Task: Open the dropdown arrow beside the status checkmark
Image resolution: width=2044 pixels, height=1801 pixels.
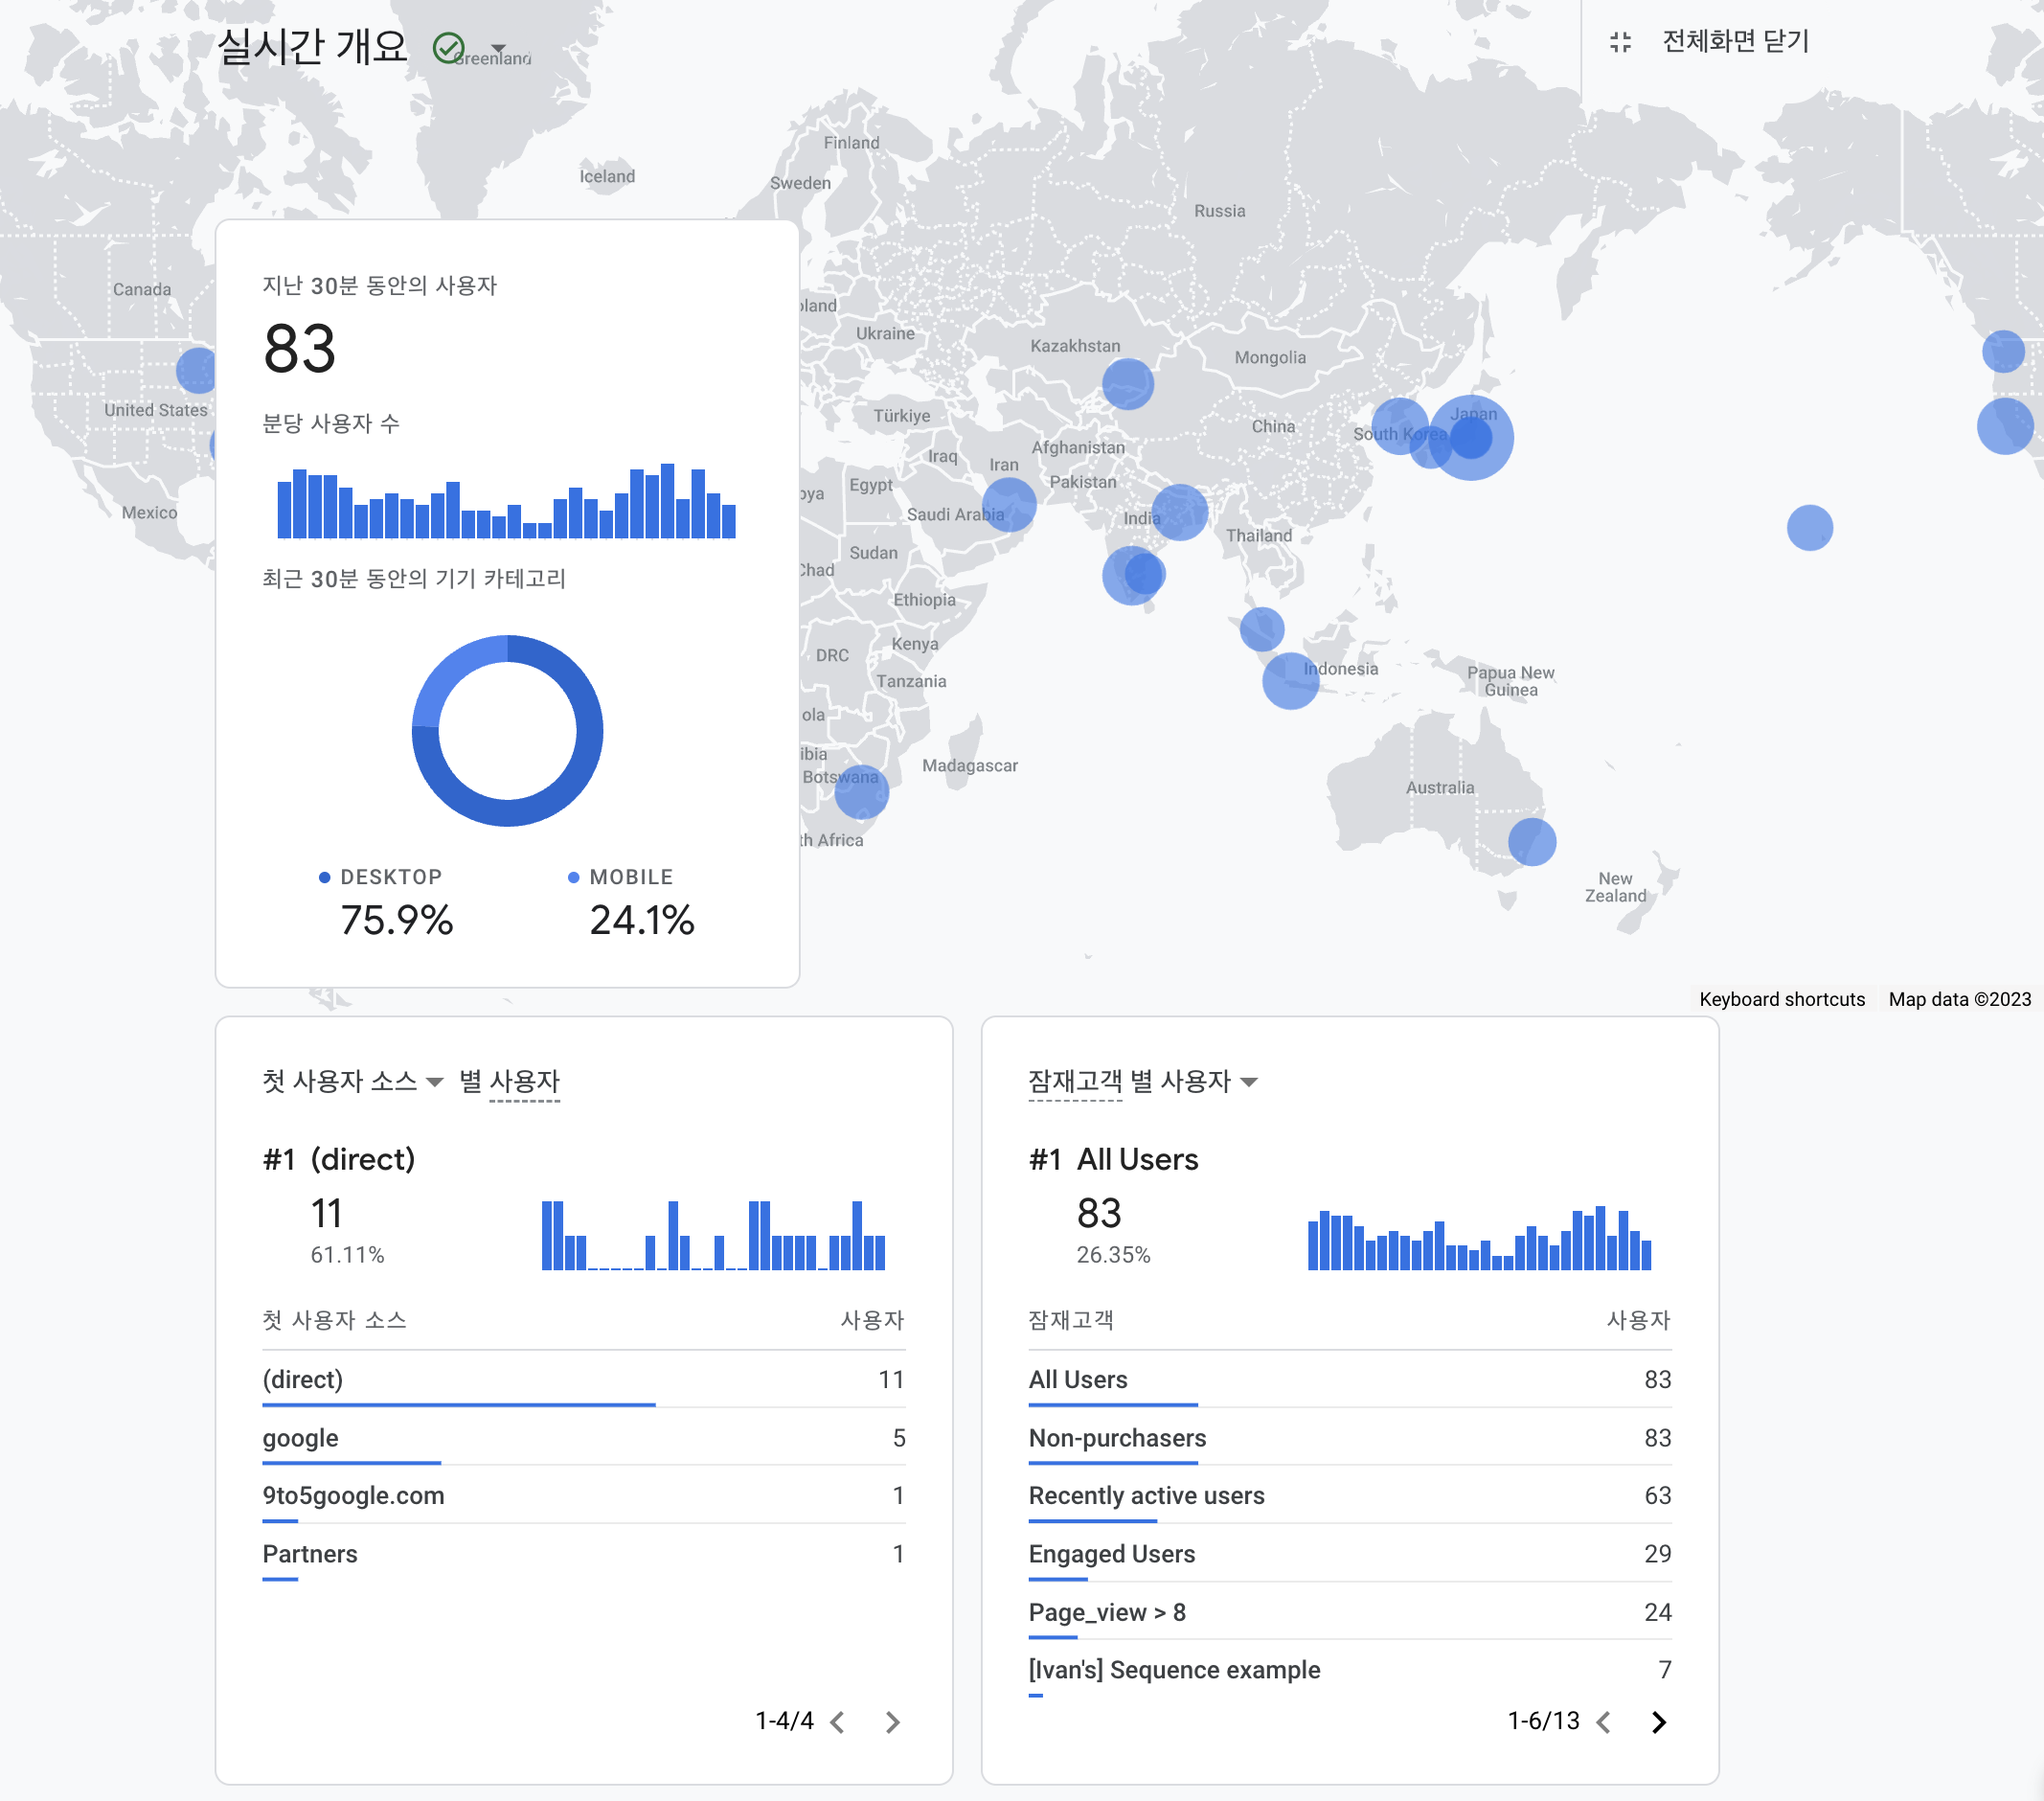Action: (x=498, y=48)
